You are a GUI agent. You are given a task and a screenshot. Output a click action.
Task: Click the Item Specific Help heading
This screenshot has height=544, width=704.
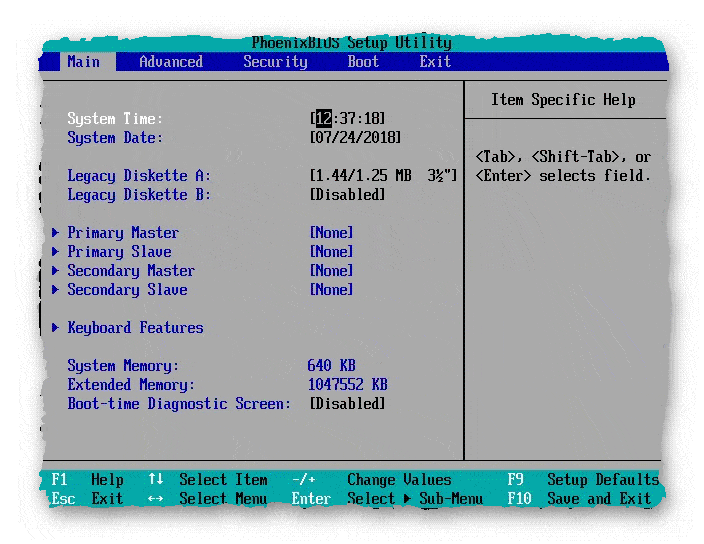[563, 100]
